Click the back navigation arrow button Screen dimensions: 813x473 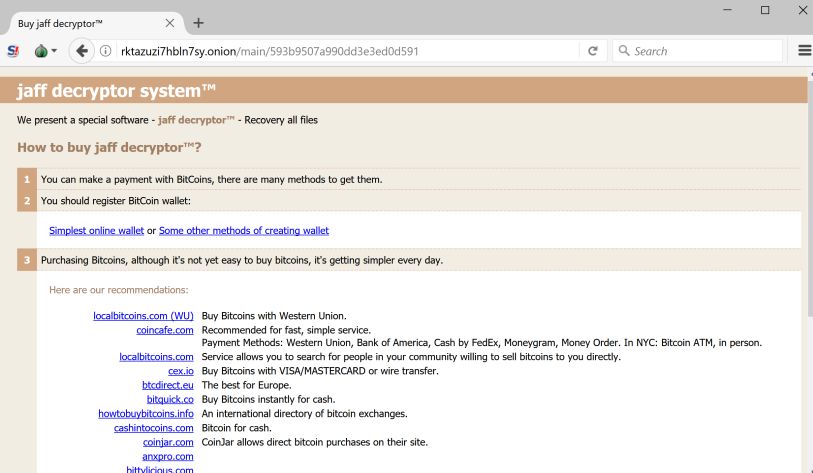pyautogui.click(x=81, y=51)
